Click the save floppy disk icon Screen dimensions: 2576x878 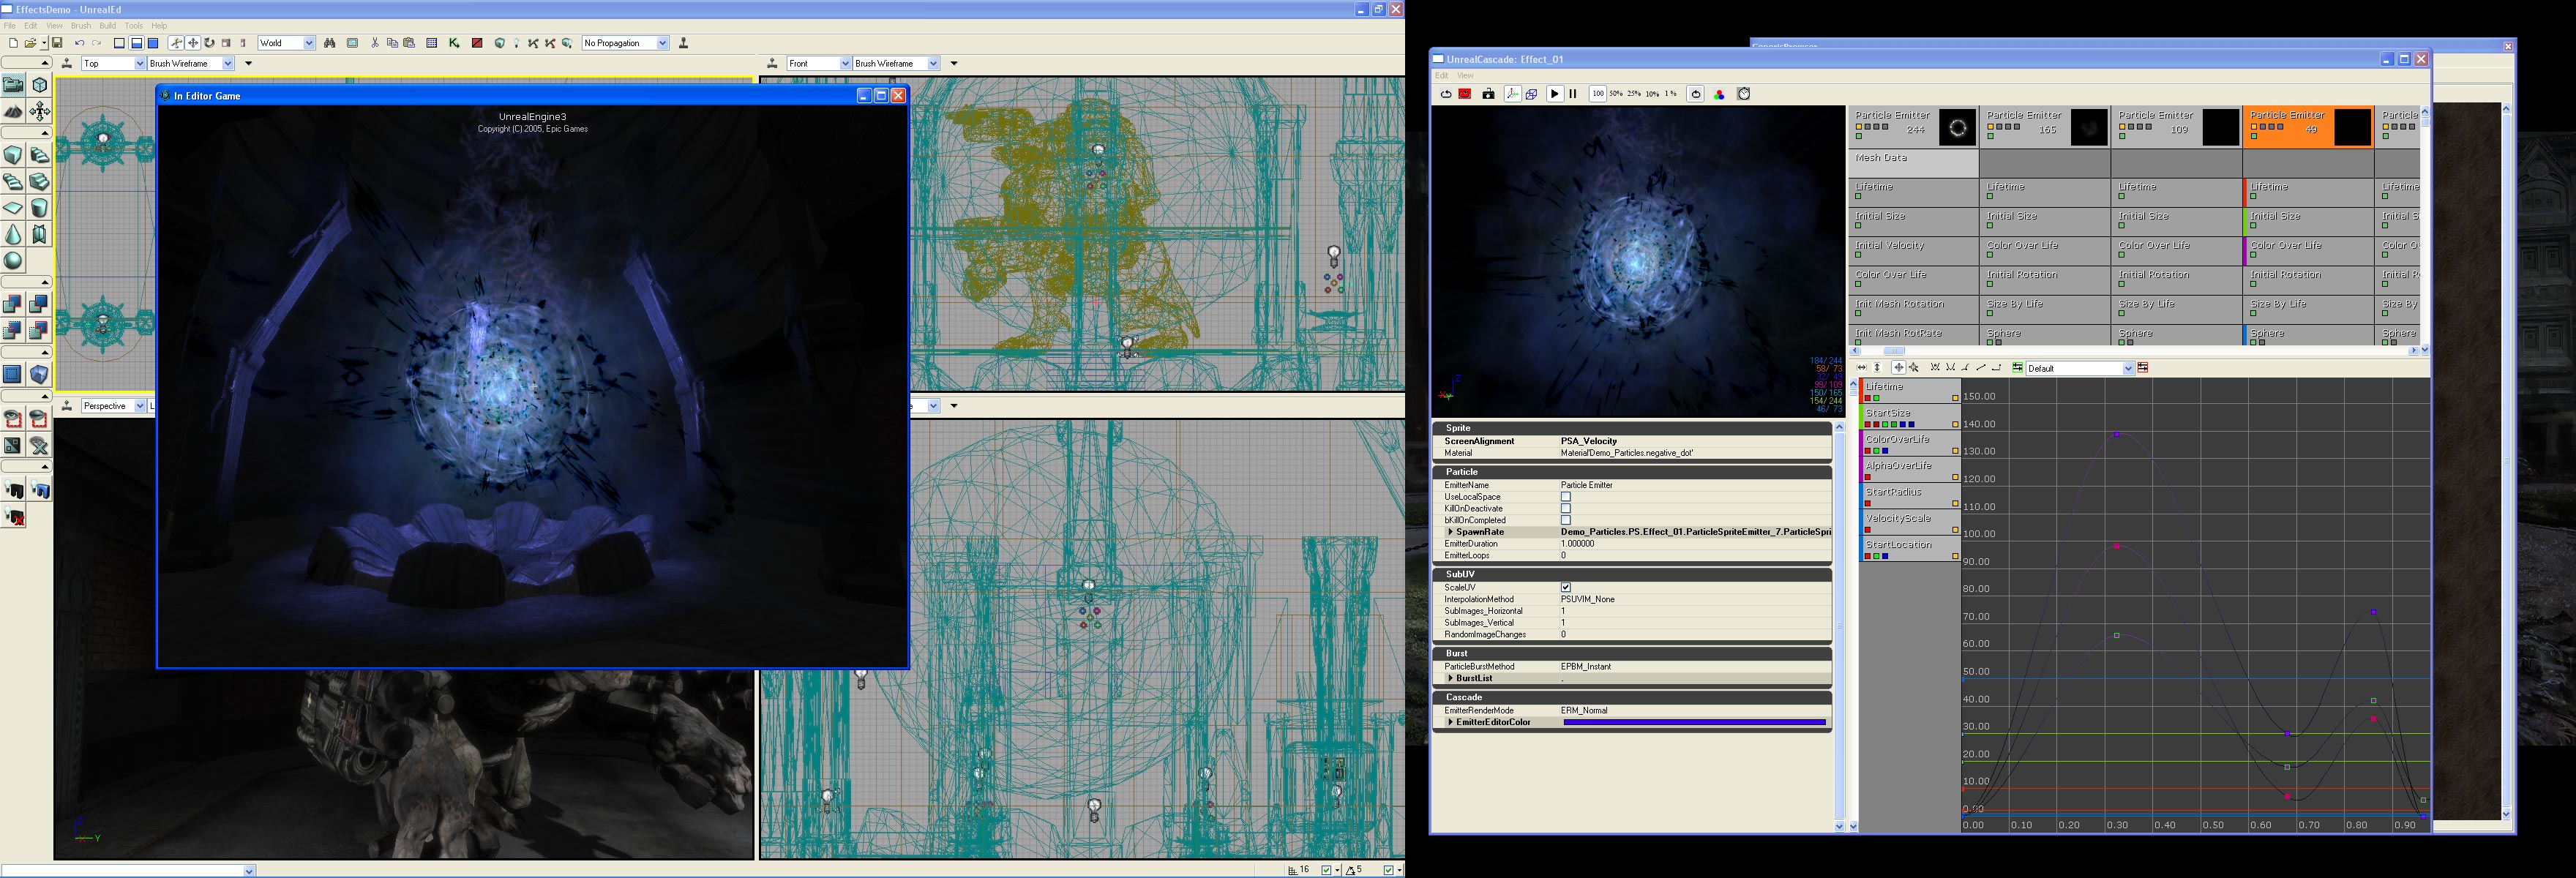tap(57, 43)
